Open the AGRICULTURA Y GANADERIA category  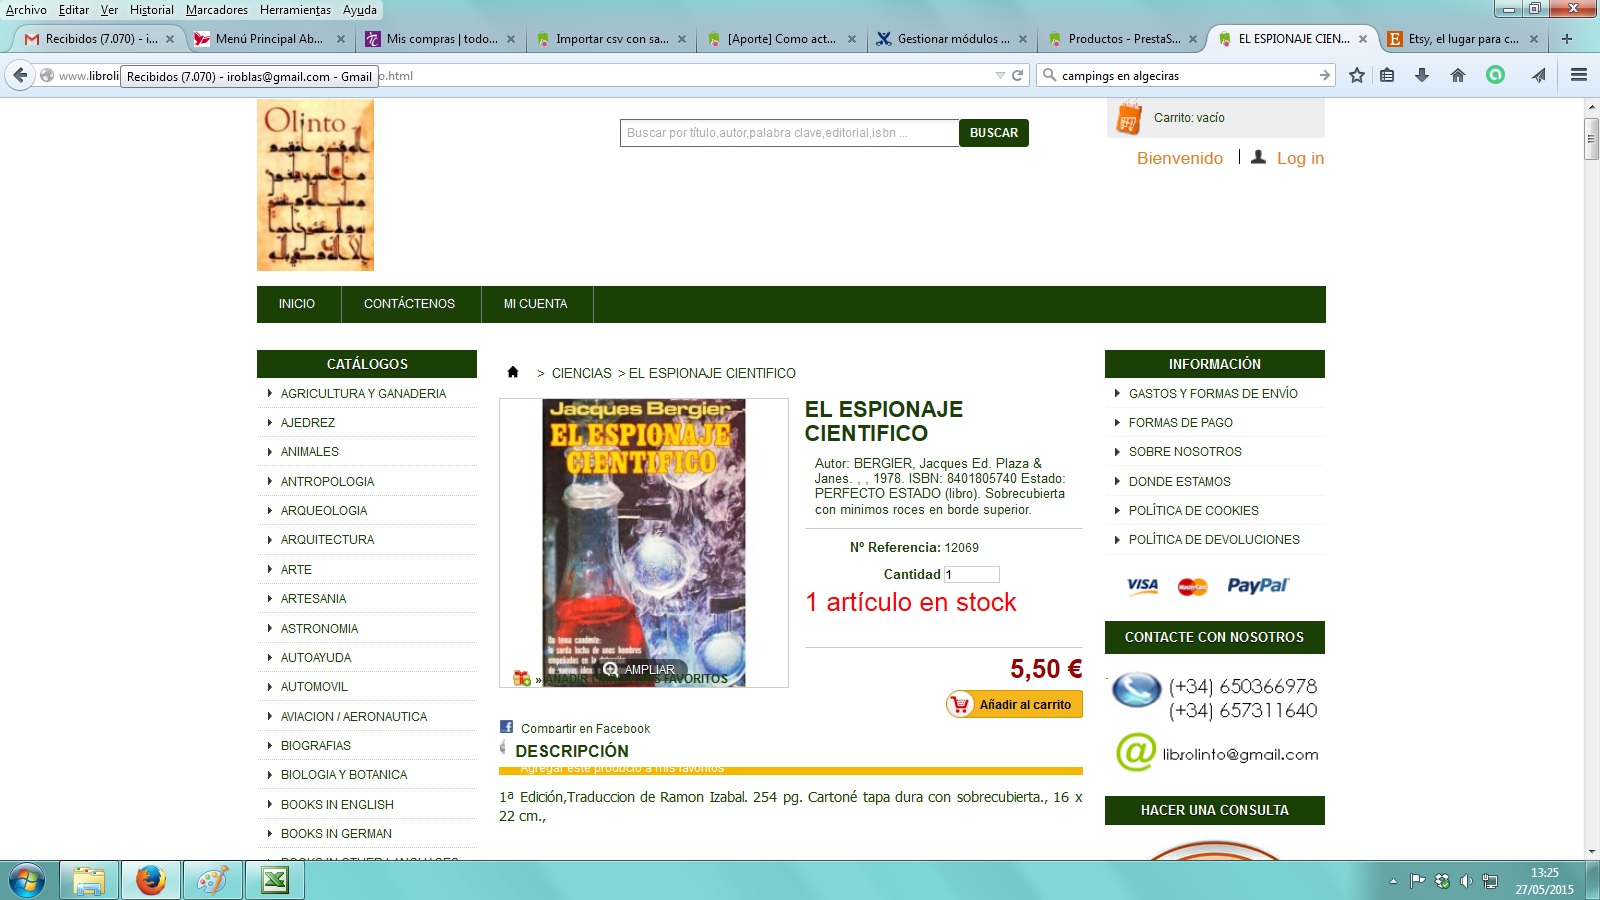363,394
